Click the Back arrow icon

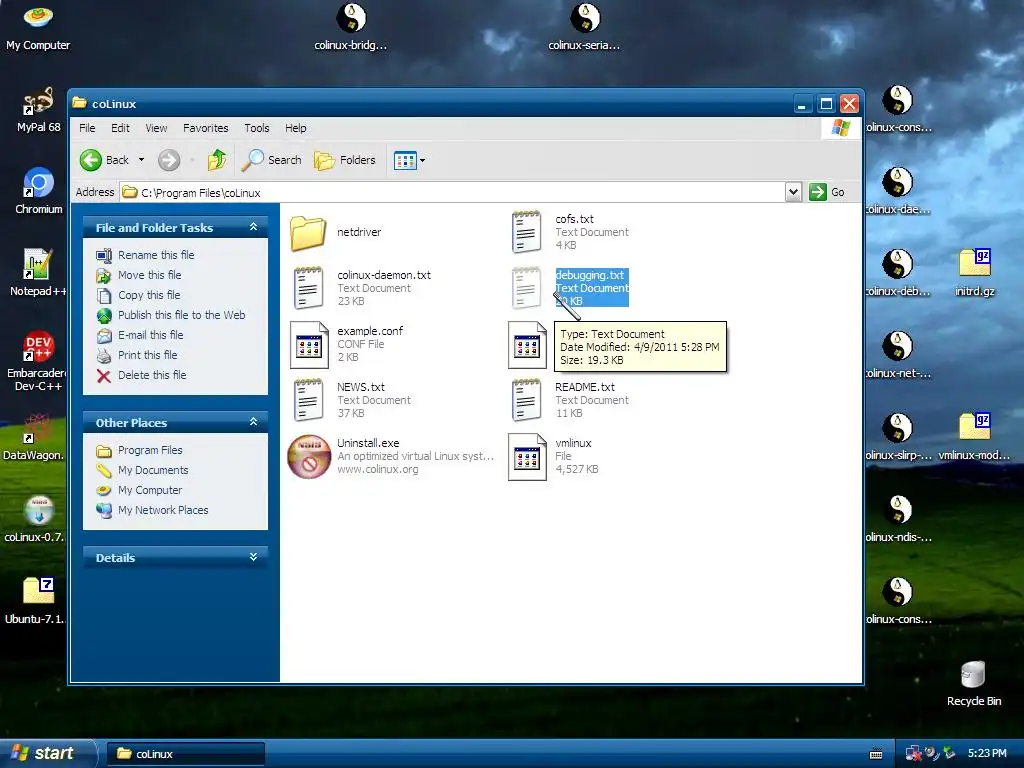tap(91, 160)
